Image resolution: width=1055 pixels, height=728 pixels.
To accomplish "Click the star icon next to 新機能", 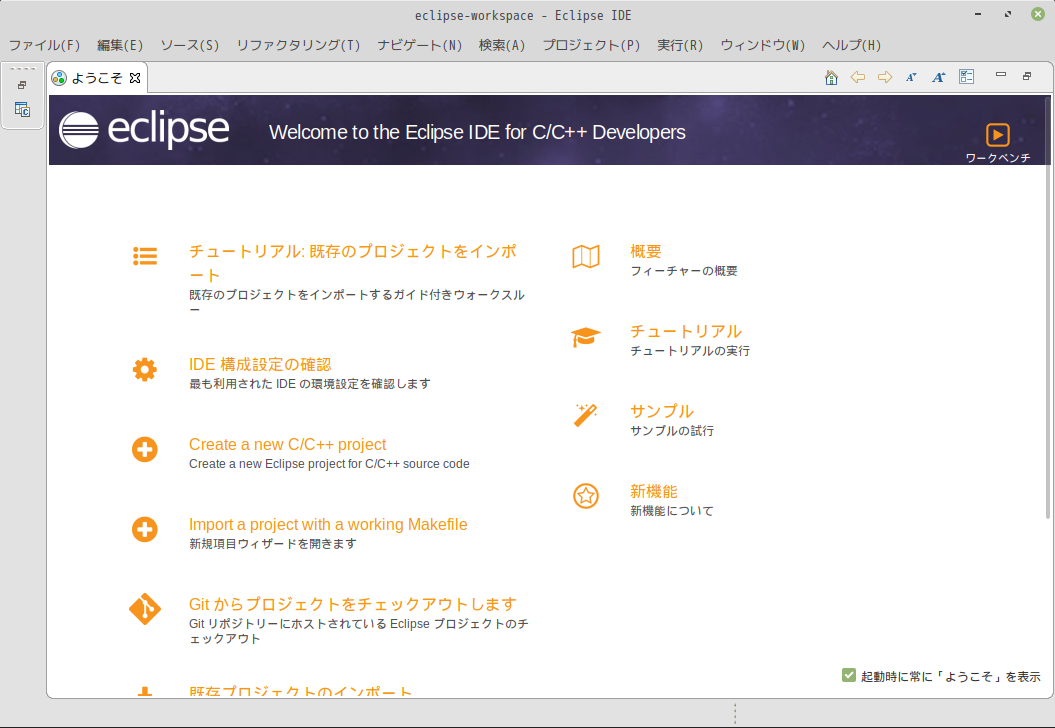I will [586, 496].
